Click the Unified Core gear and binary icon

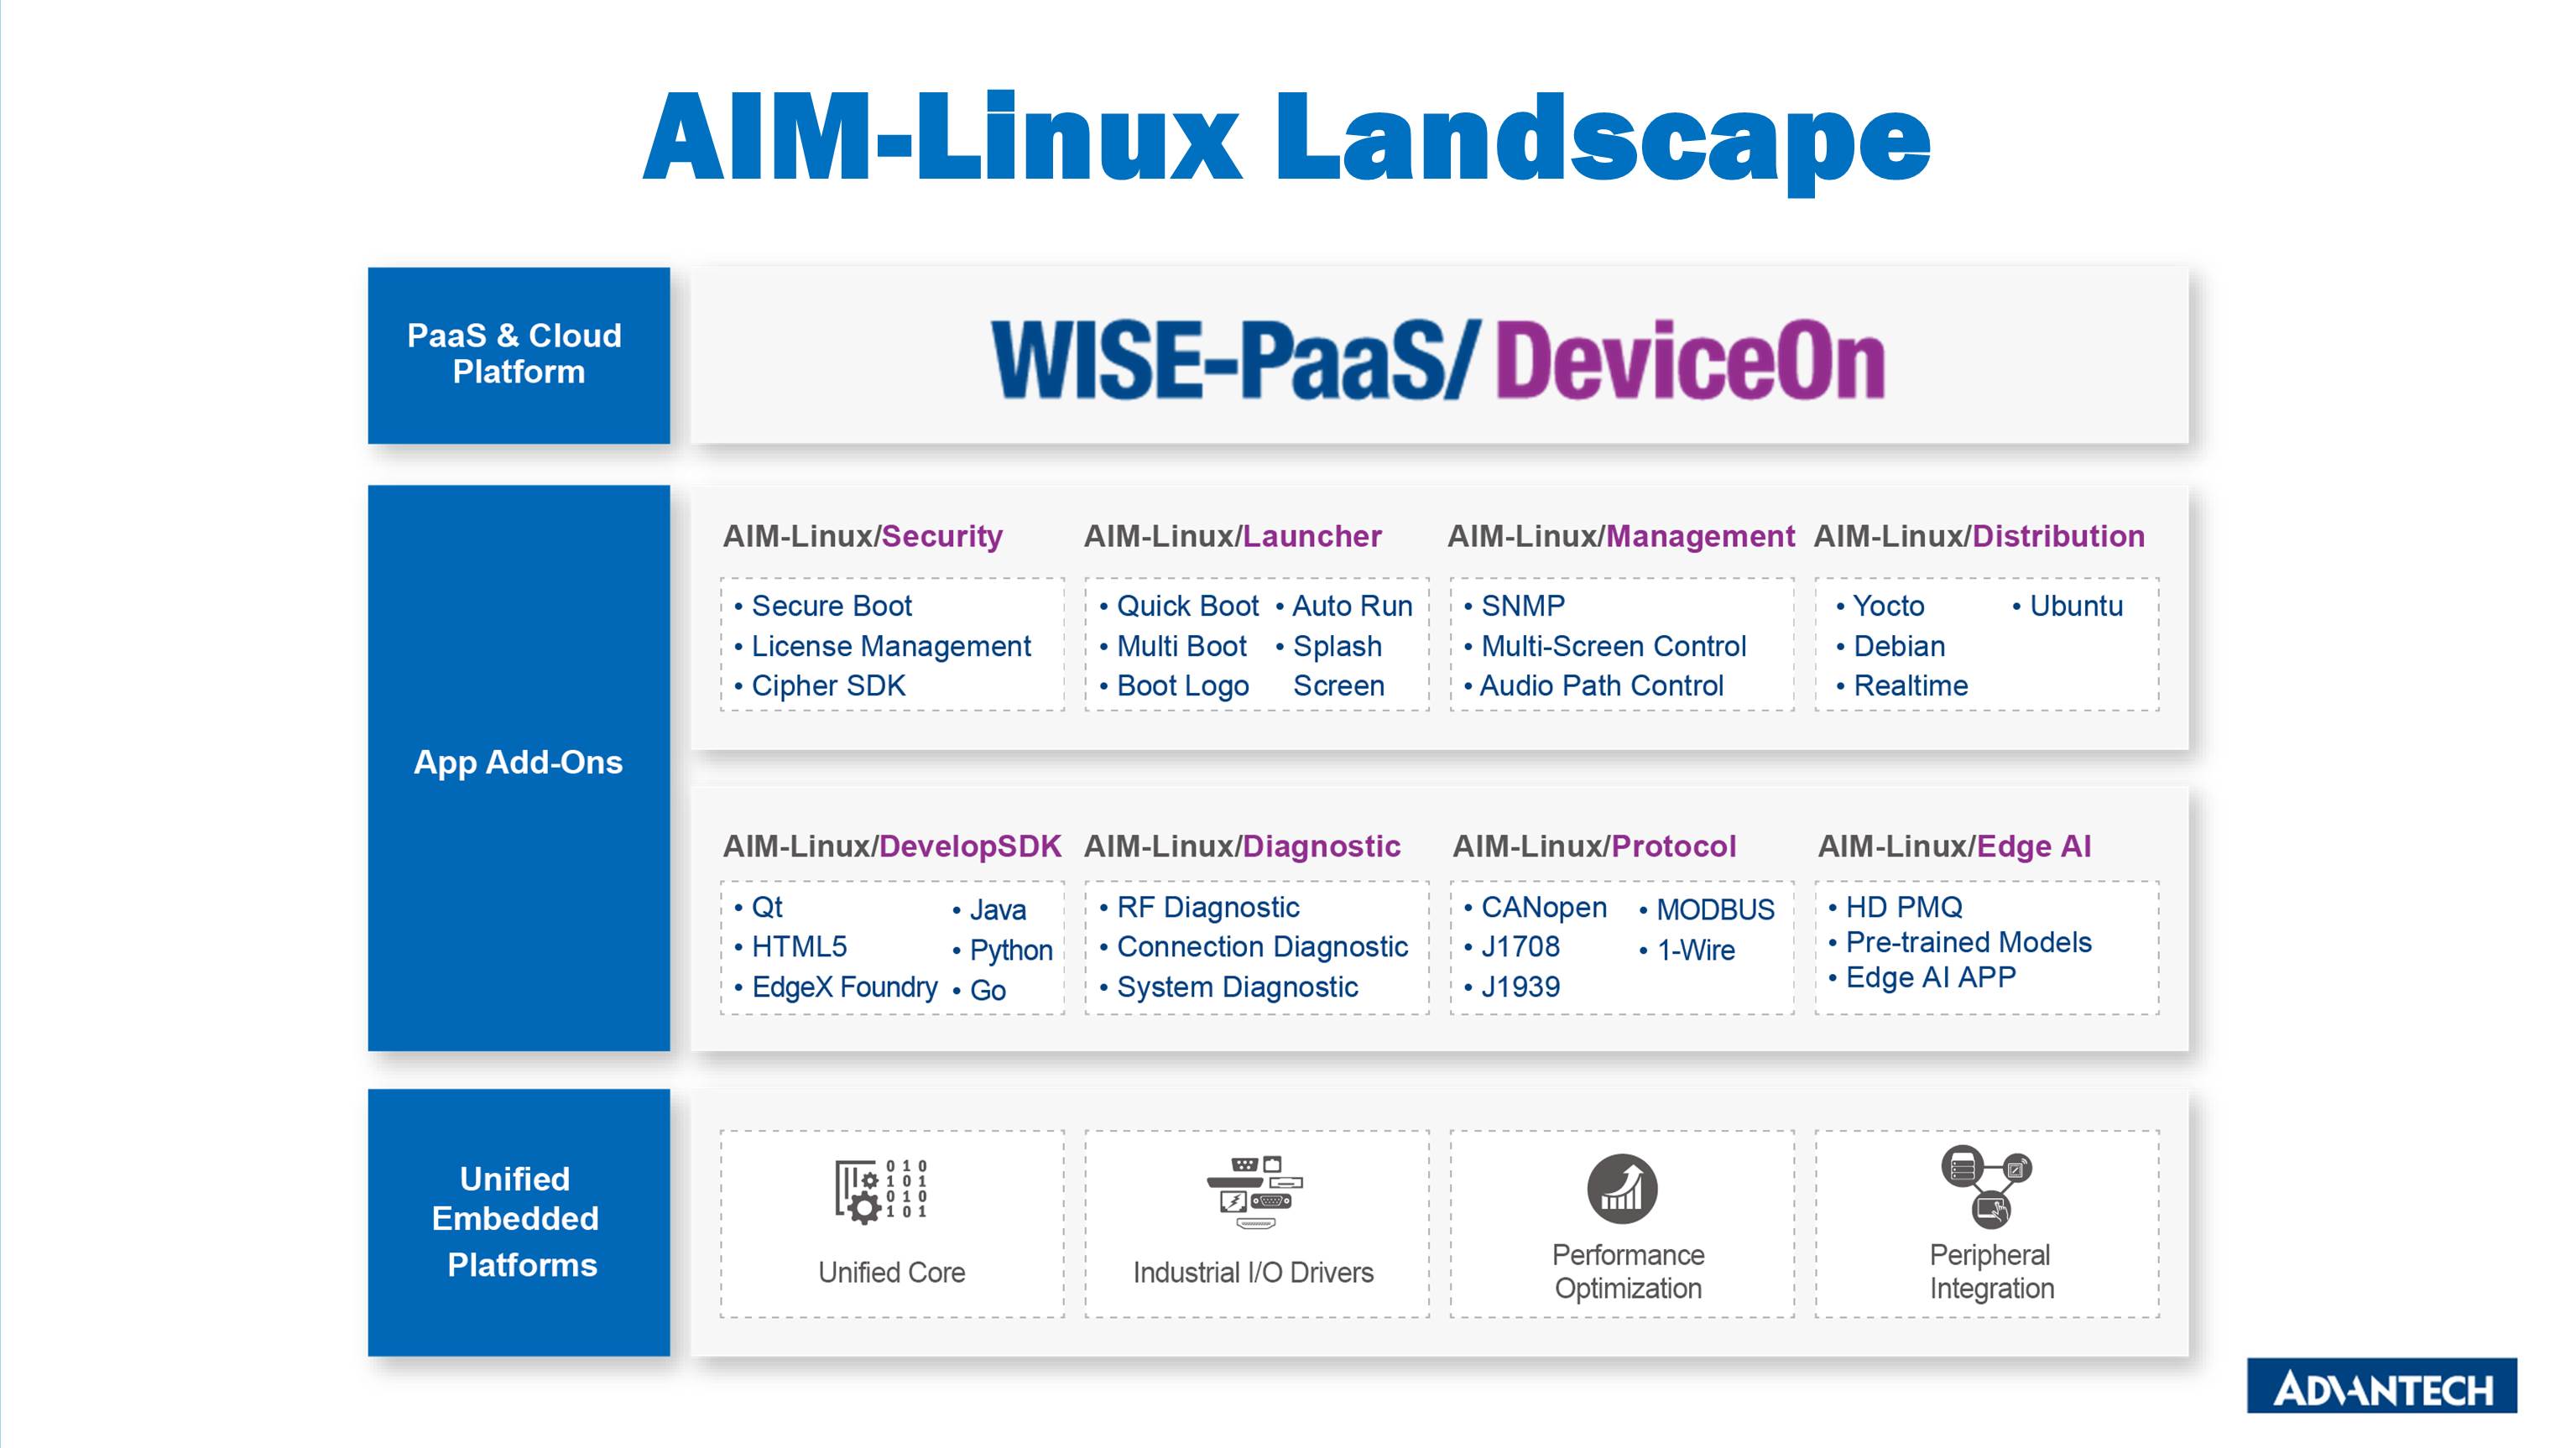pos(882,1190)
